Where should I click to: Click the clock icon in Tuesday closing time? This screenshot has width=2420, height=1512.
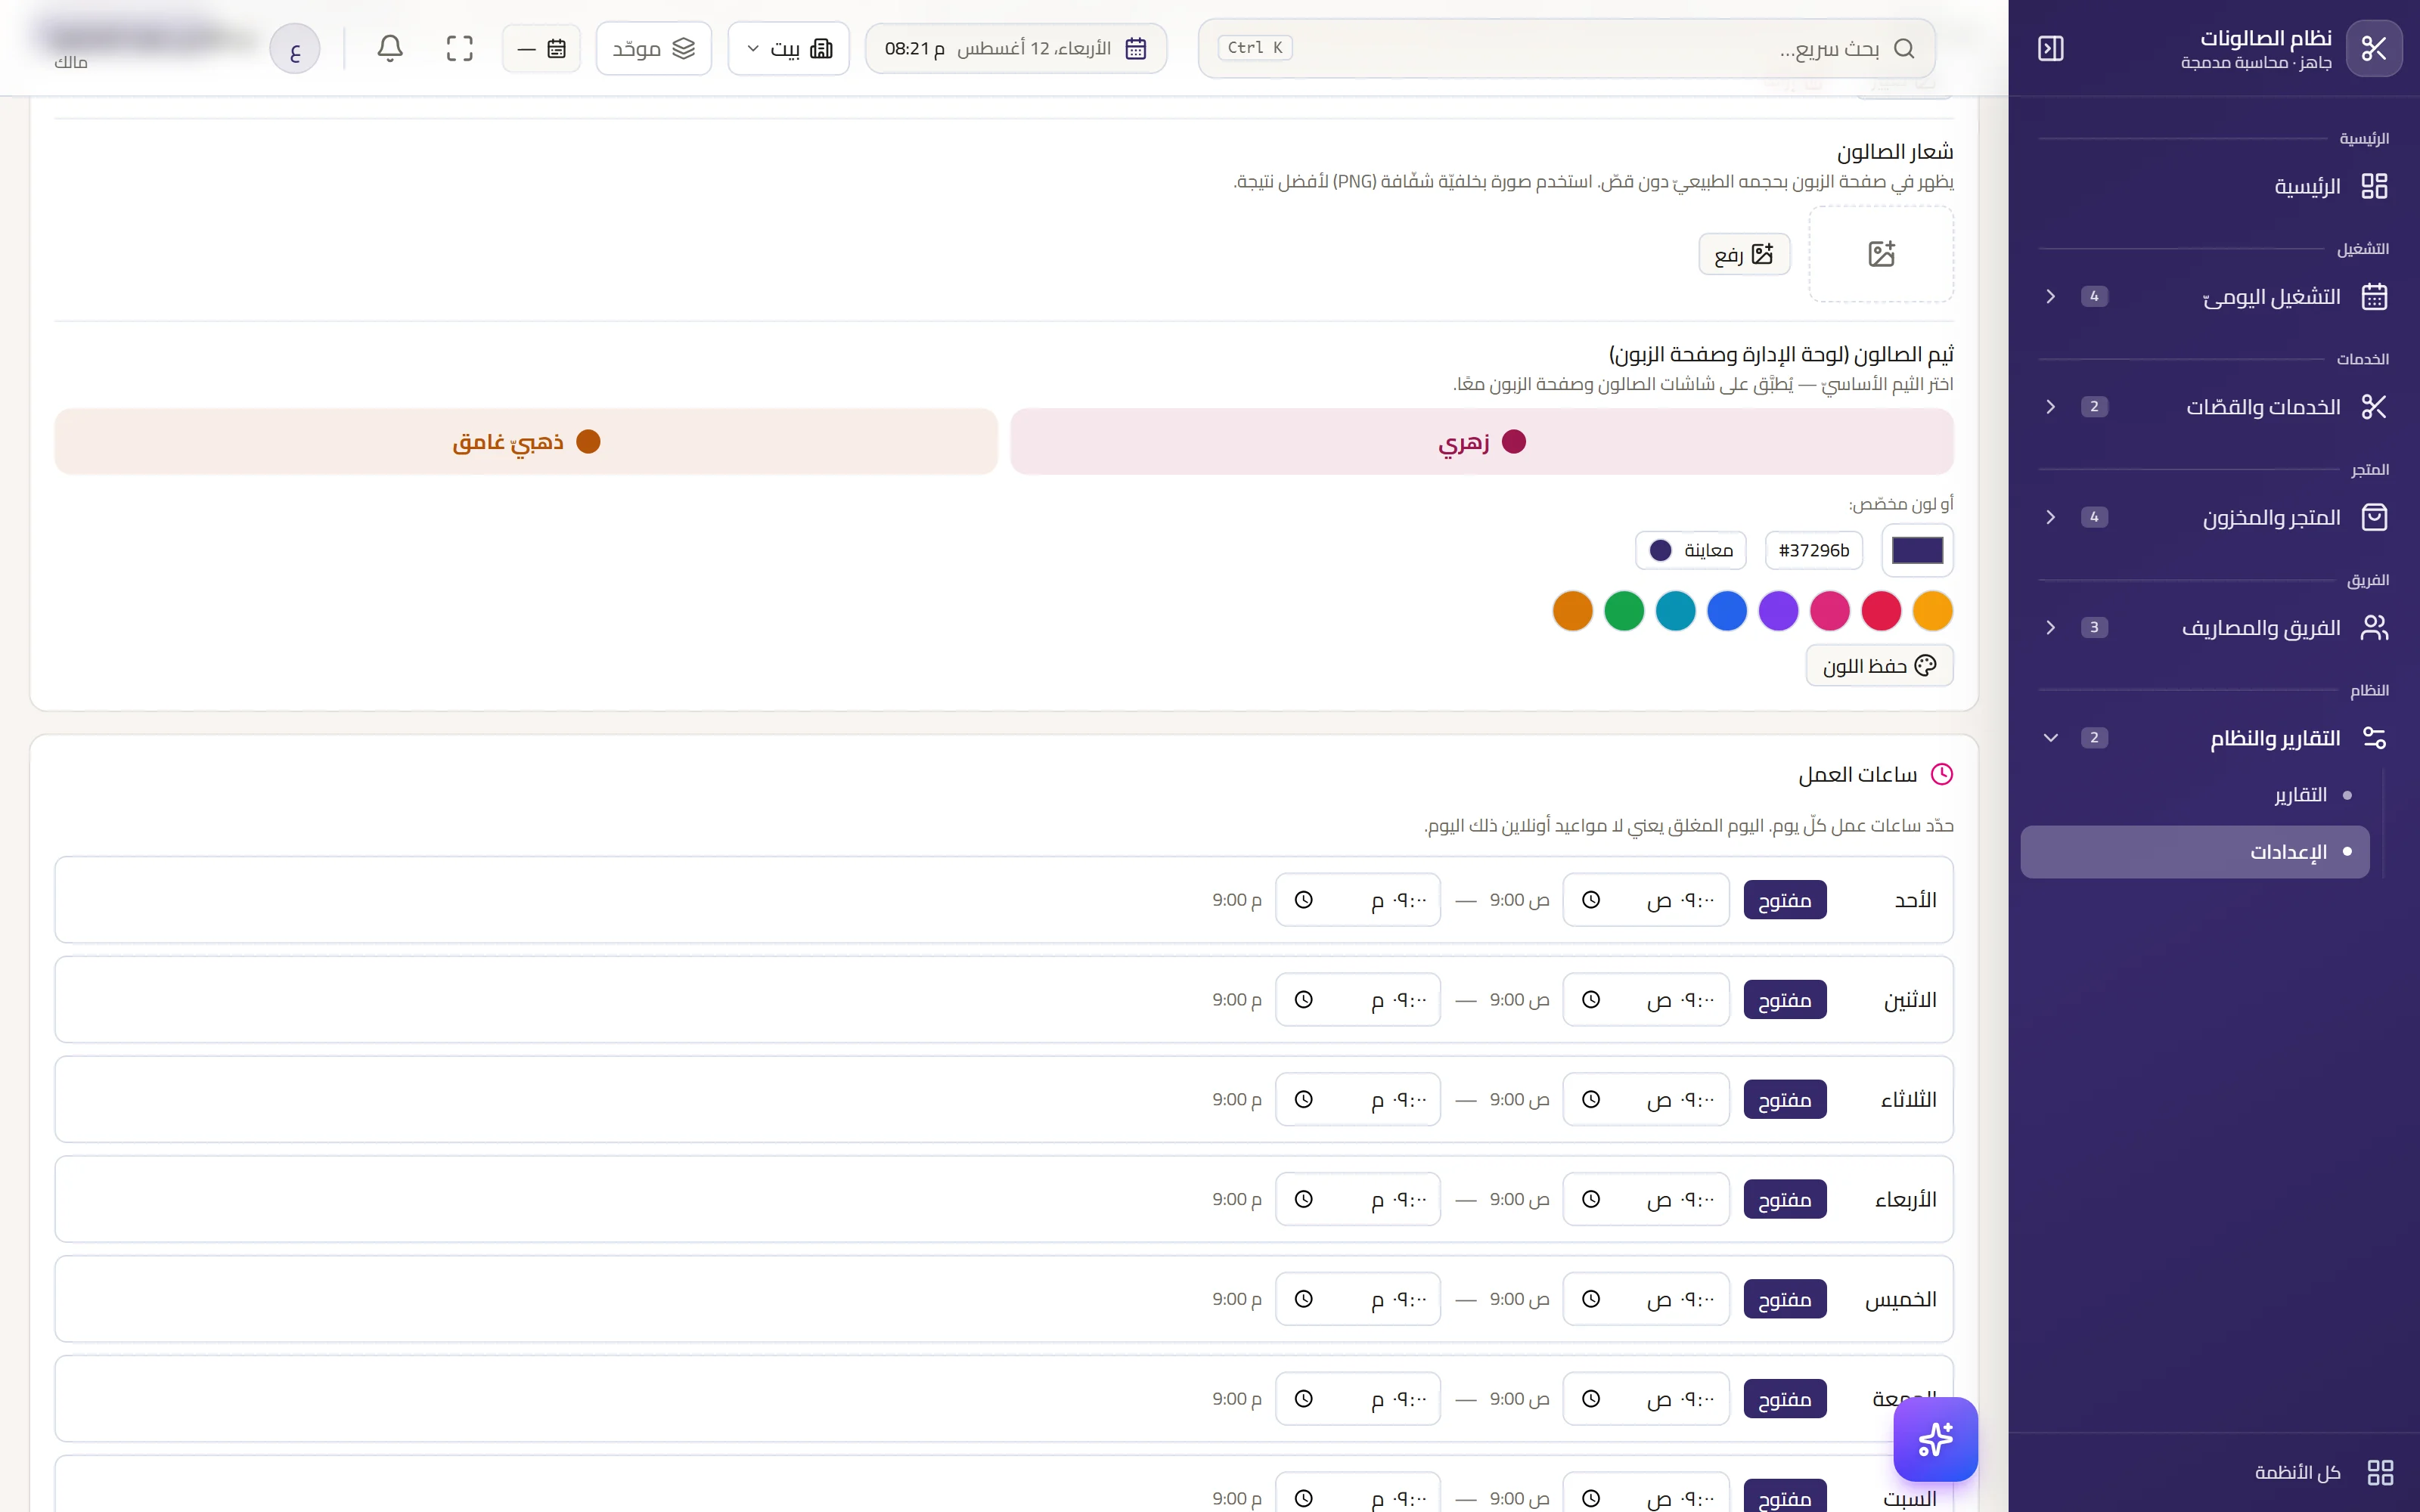[1304, 1100]
